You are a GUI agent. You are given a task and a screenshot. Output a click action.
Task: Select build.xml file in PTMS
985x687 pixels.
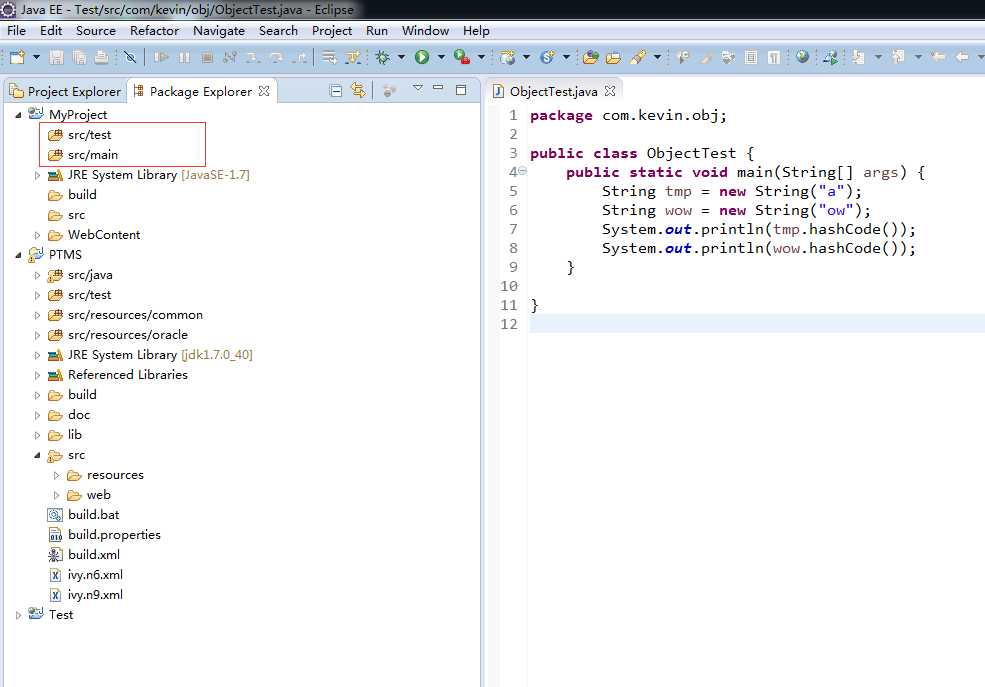(94, 554)
